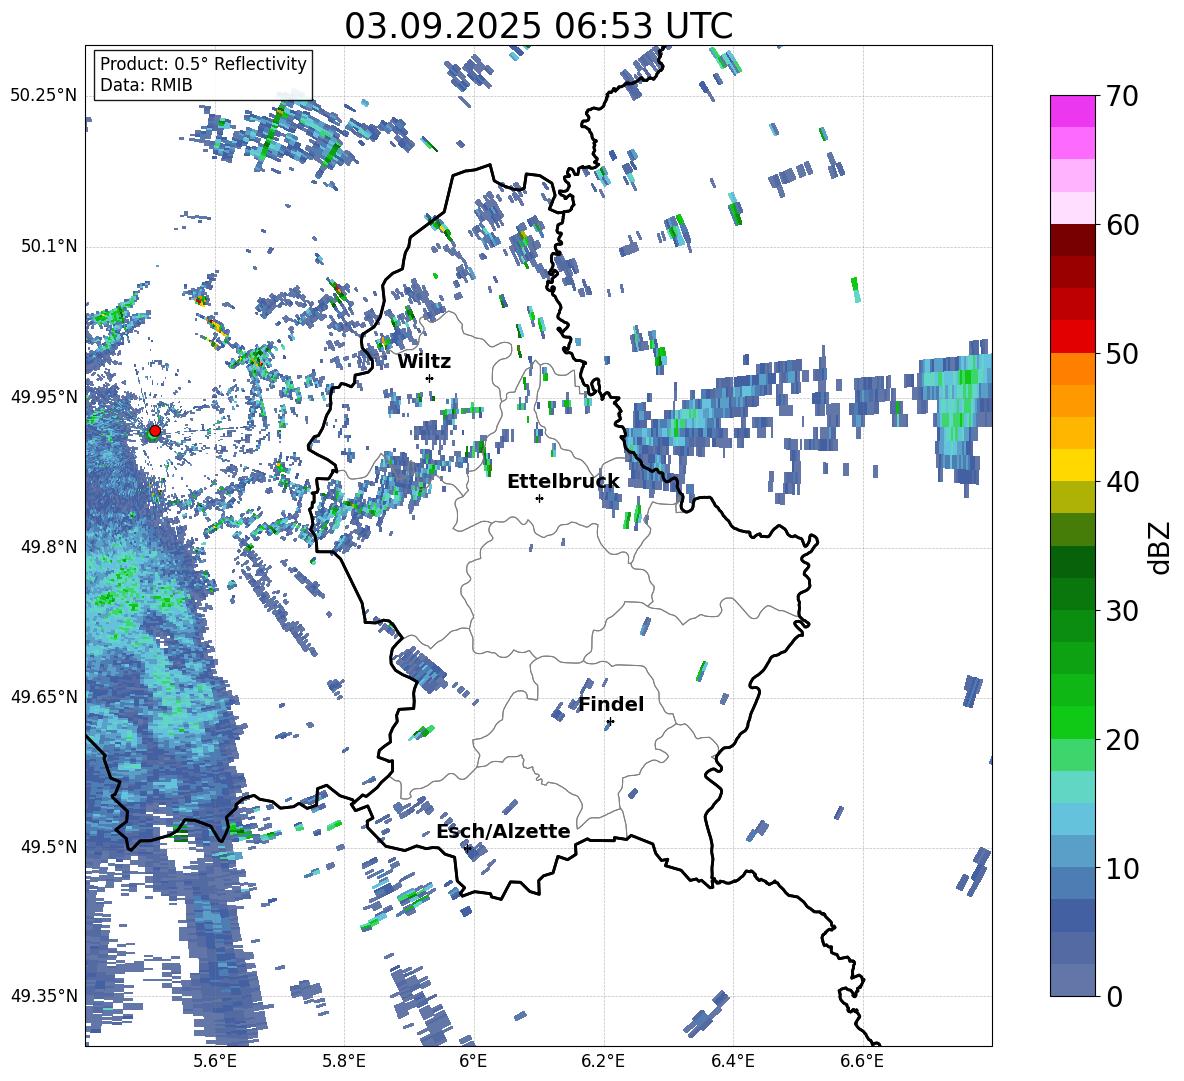Click the dBZ colorbar label
Screen dimensions: 1184x1081
click(x=1161, y=547)
